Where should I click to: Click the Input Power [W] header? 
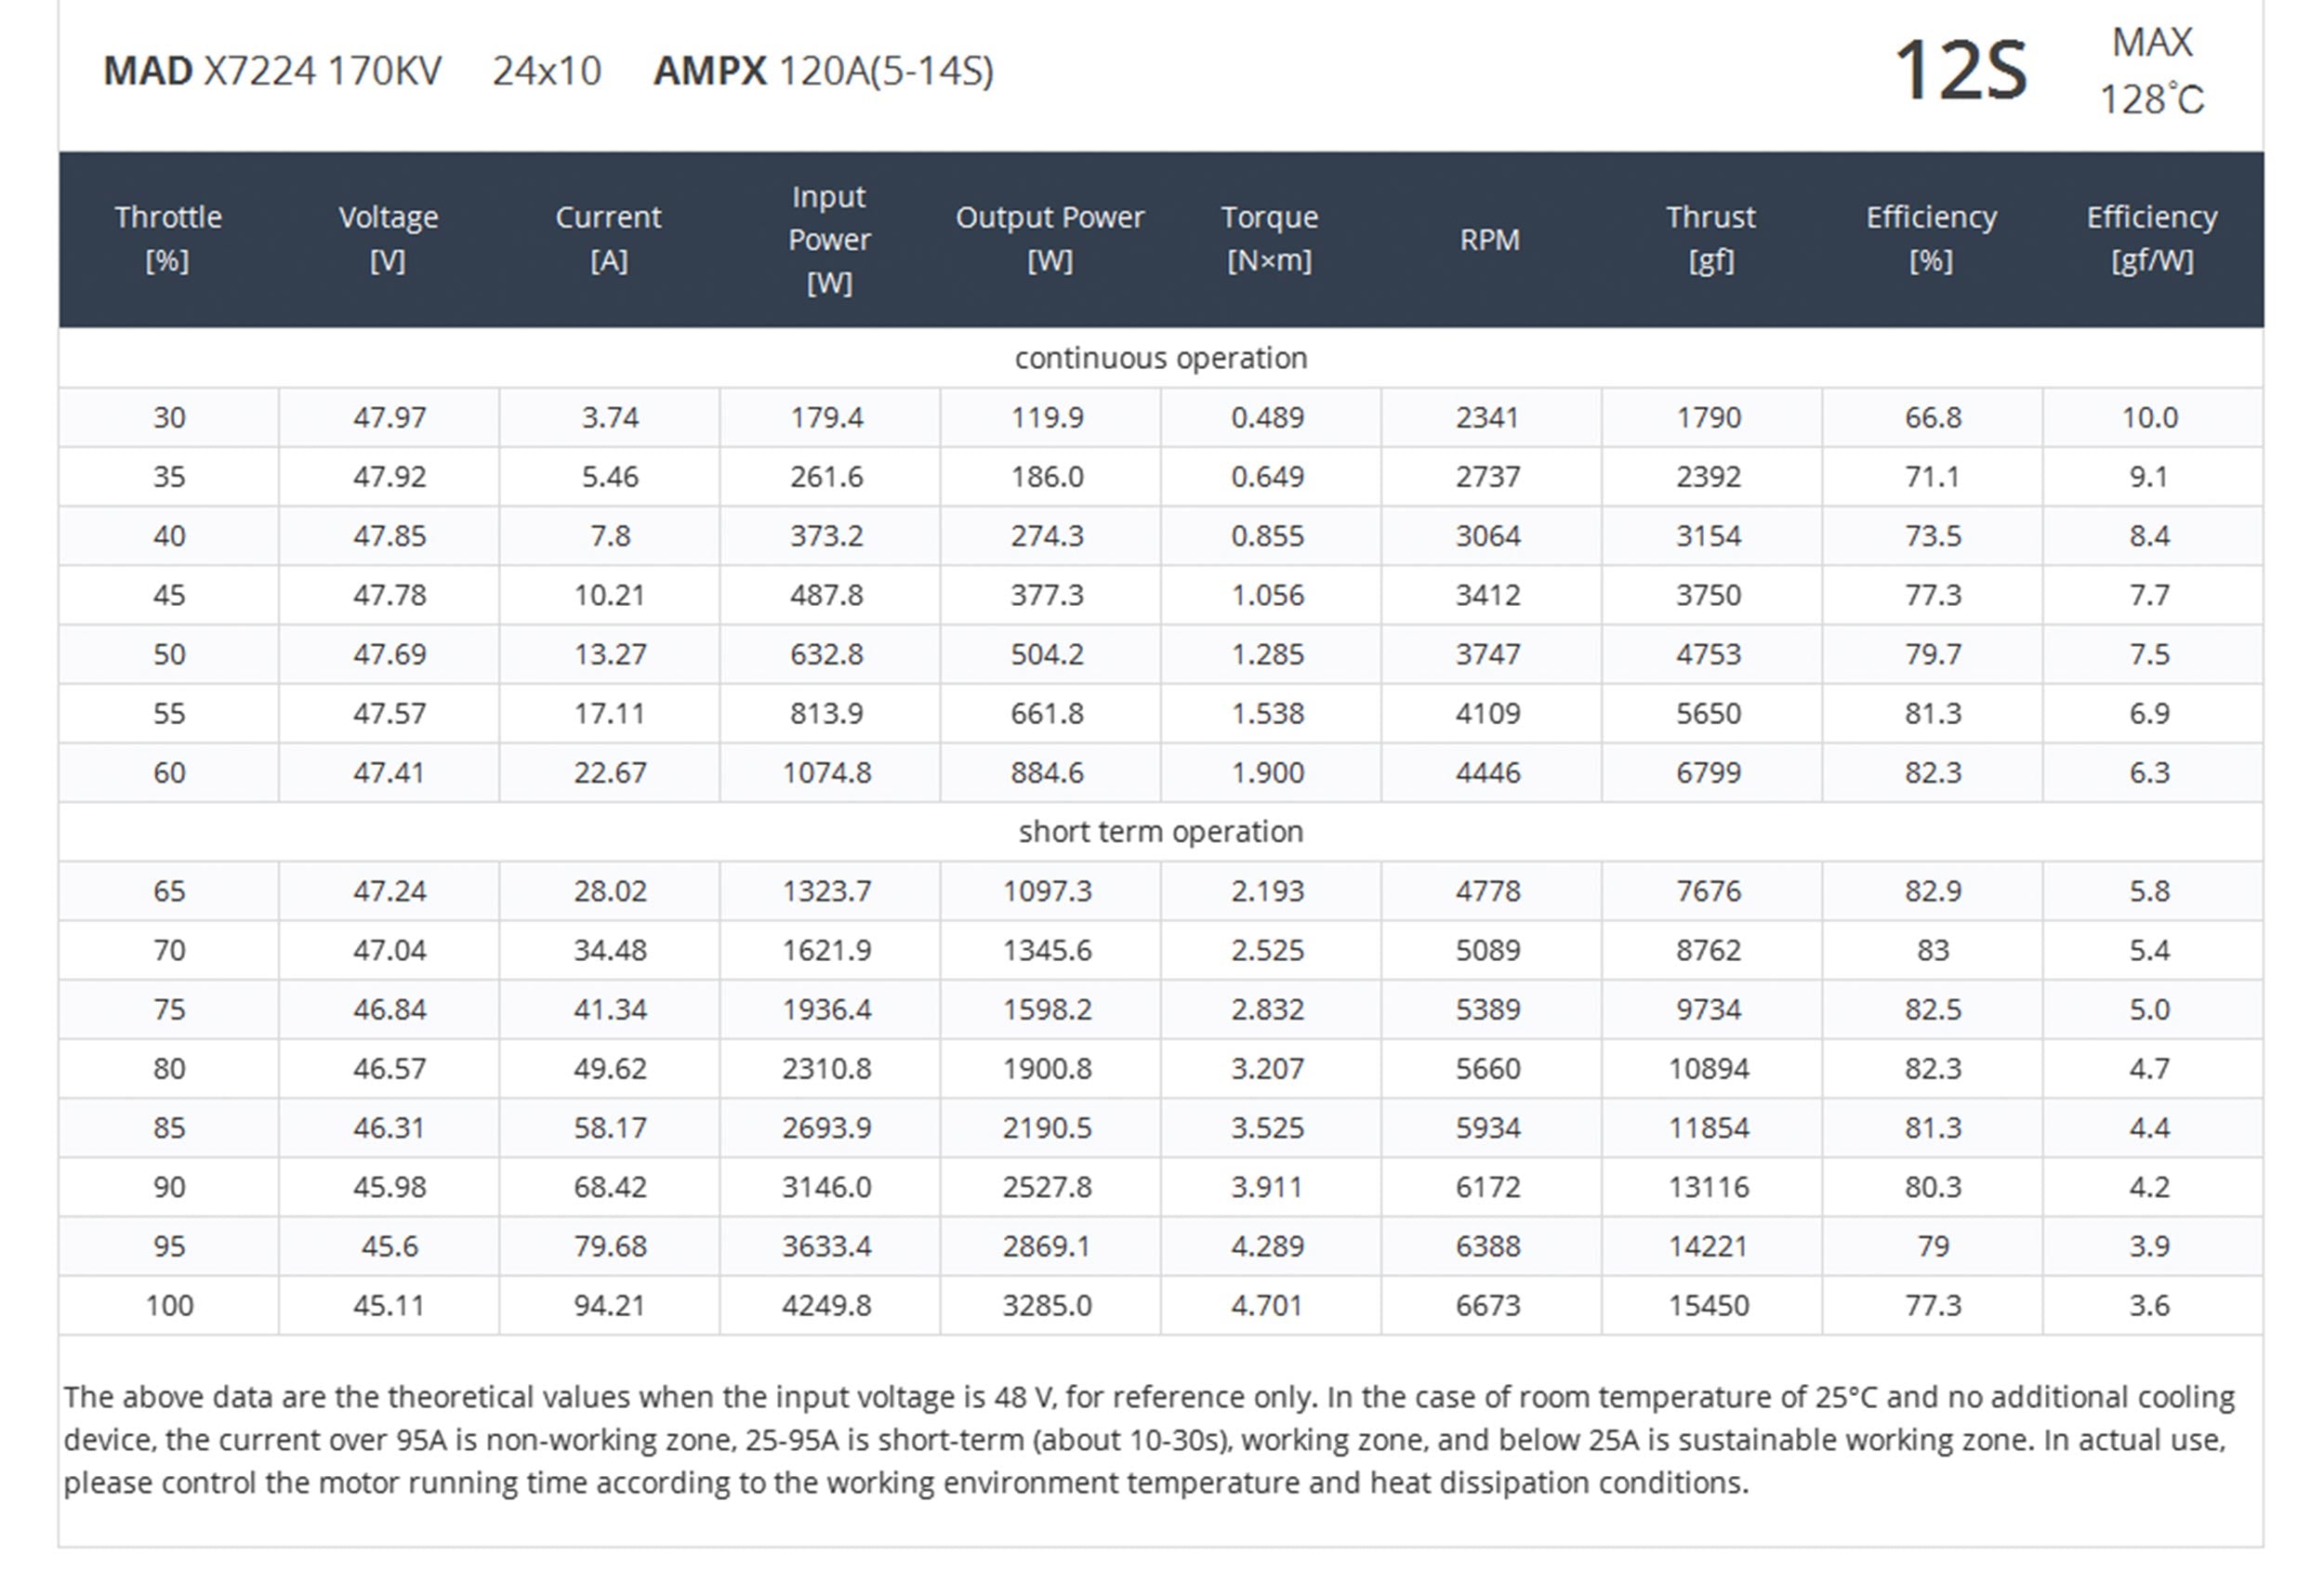(829, 239)
